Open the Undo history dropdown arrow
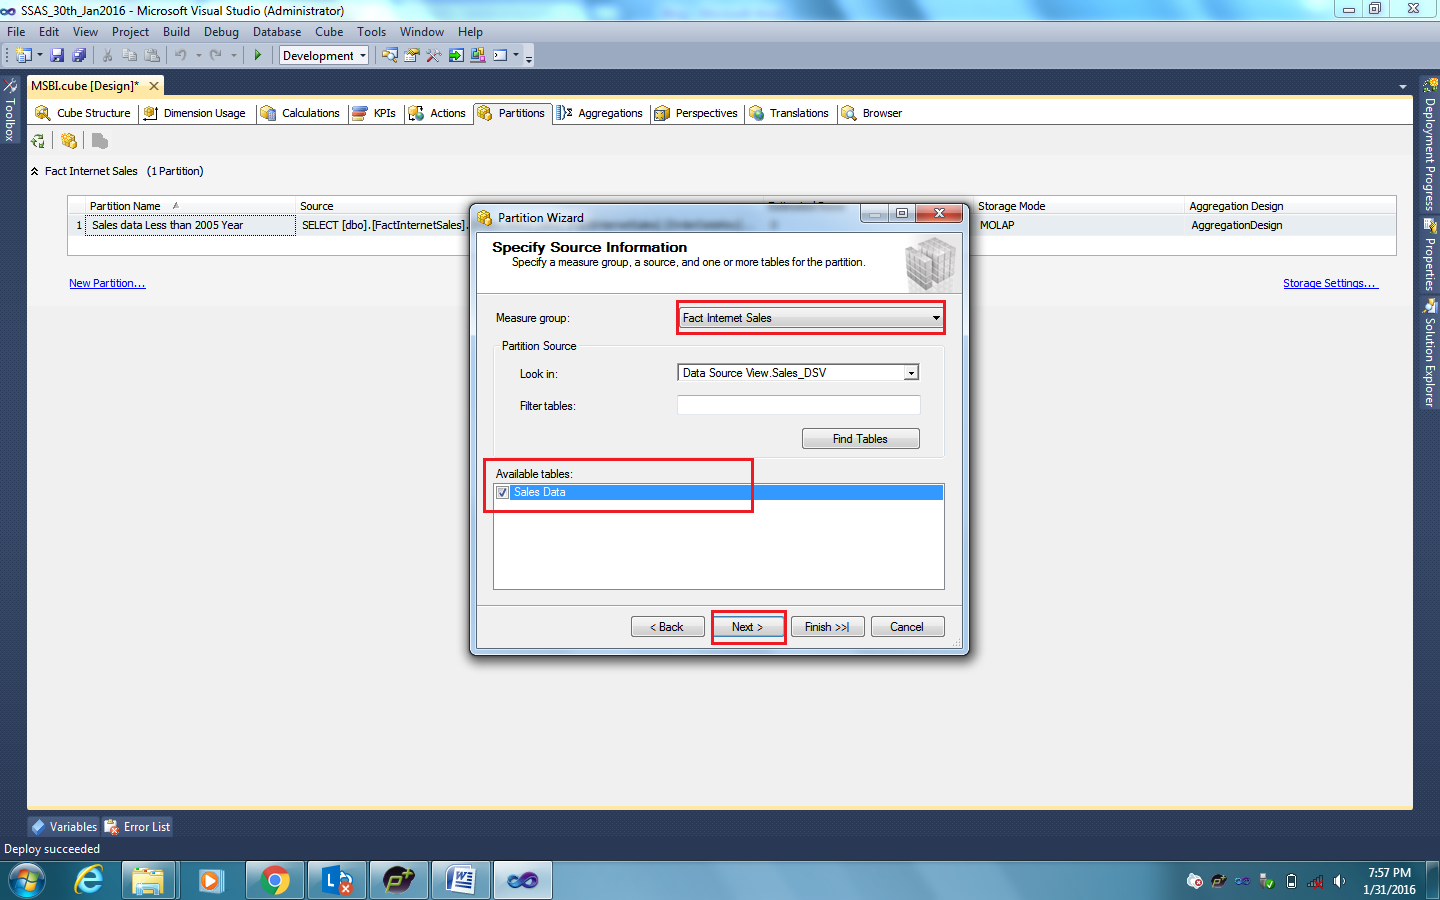Viewport: 1440px width, 900px height. point(198,55)
